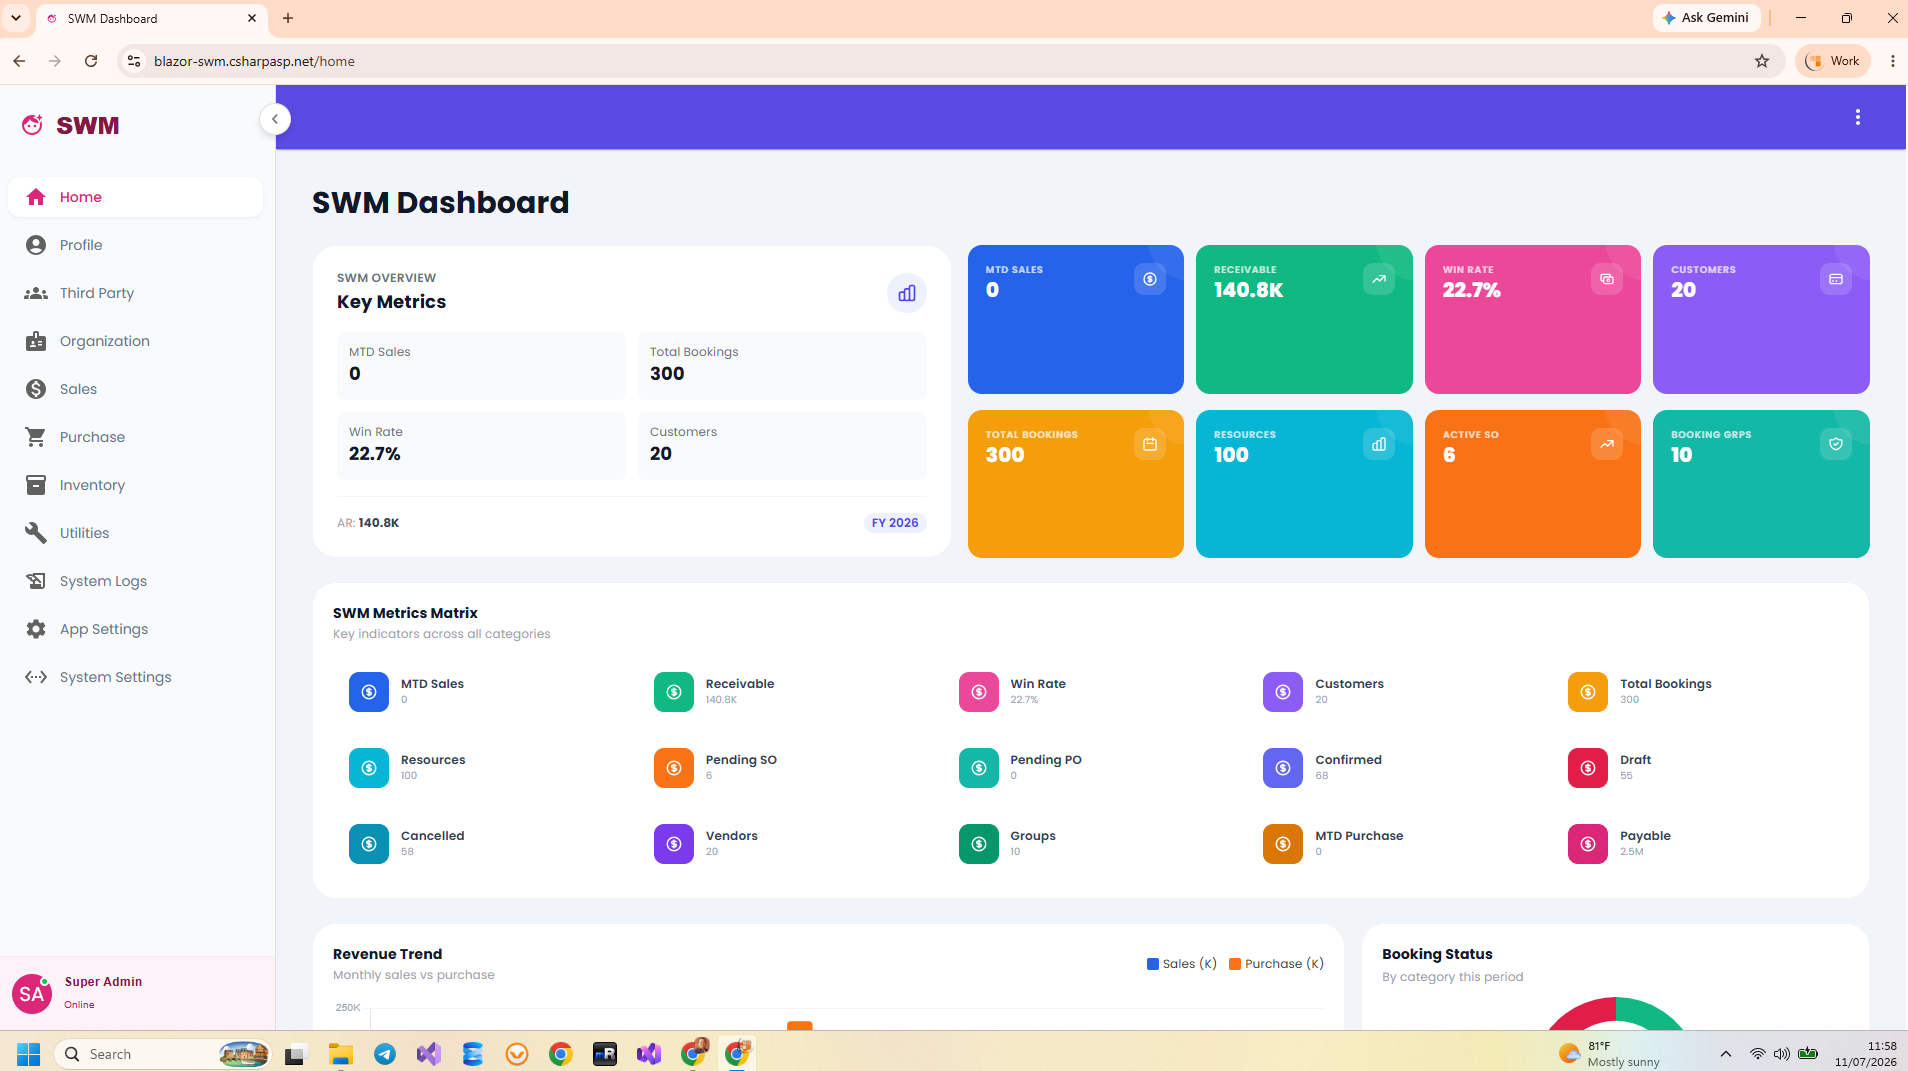Click the Total Bookings matrix icon
Image resolution: width=1908 pixels, height=1071 pixels.
click(1588, 692)
